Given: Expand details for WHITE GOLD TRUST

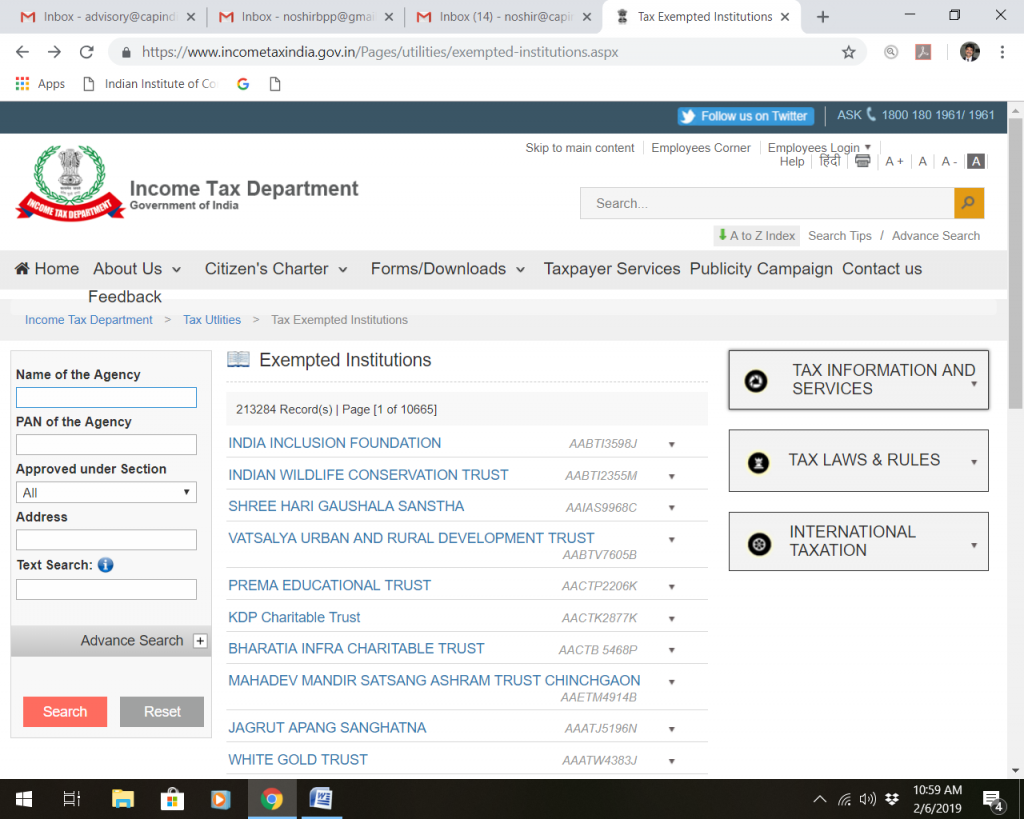Looking at the screenshot, I should (x=671, y=760).
